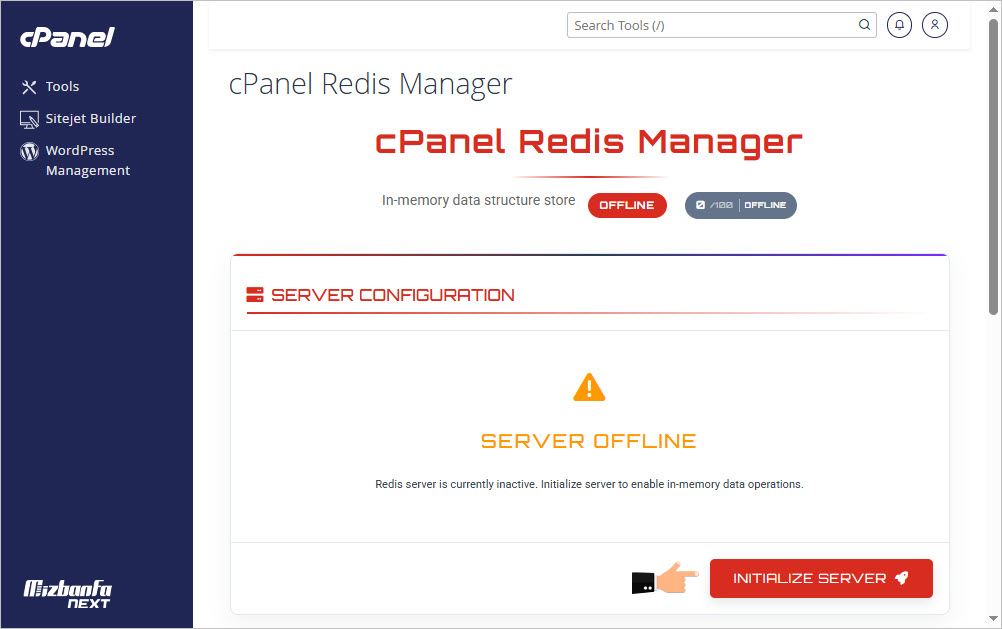Focus the Search Tools input field
The width and height of the screenshot is (1002, 629).
pyautogui.click(x=721, y=25)
